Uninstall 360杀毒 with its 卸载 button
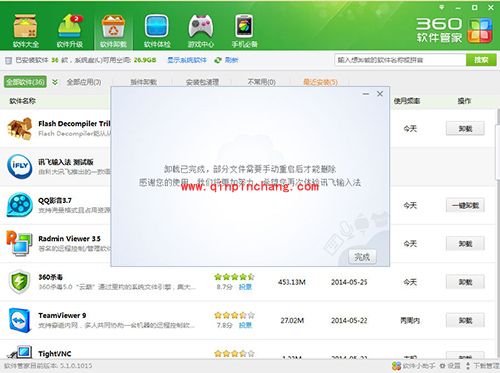The width and height of the screenshot is (500, 373). 465,282
